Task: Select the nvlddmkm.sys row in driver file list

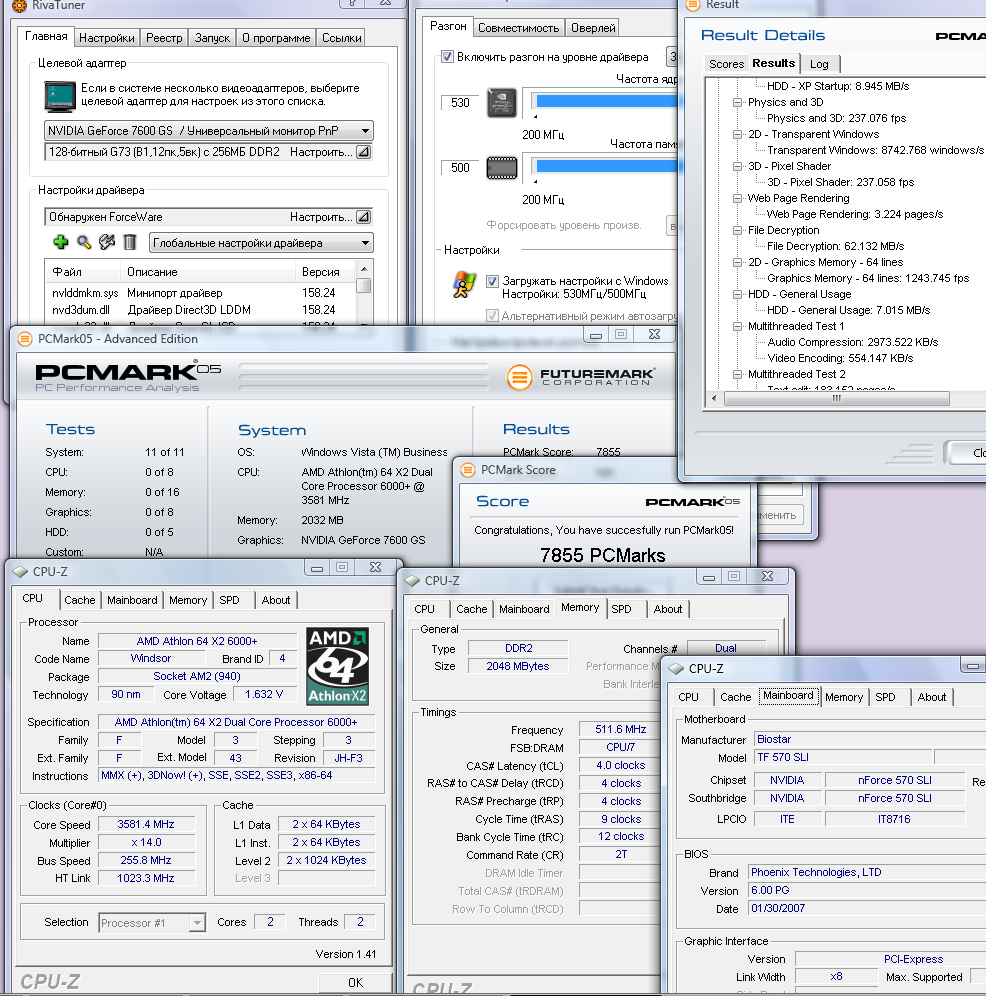Action: (200, 293)
